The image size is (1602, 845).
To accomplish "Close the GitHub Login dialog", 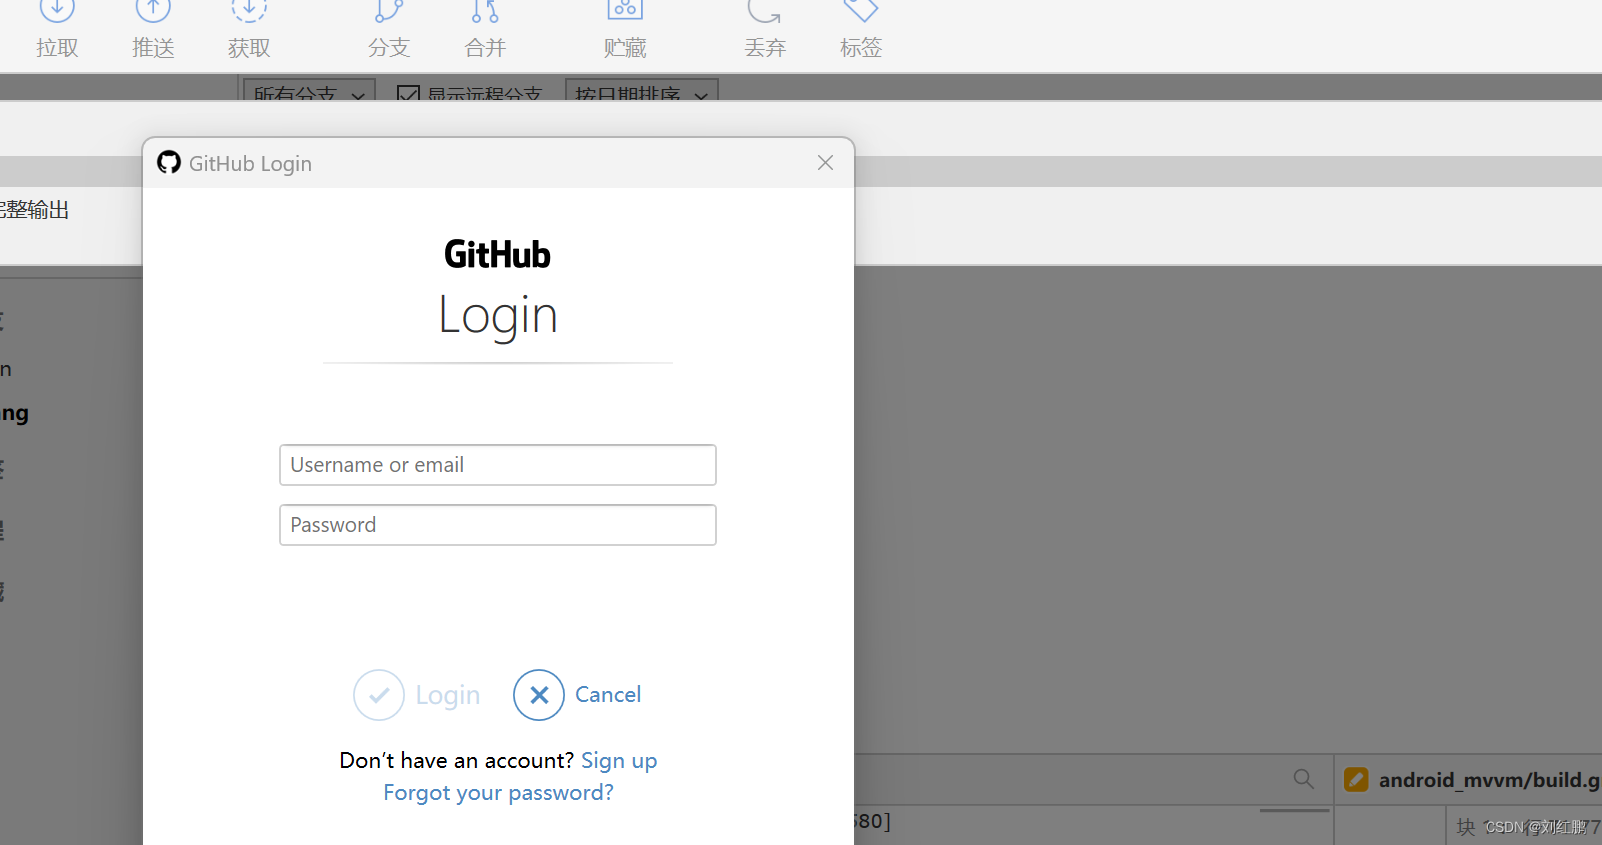I will tap(825, 162).
